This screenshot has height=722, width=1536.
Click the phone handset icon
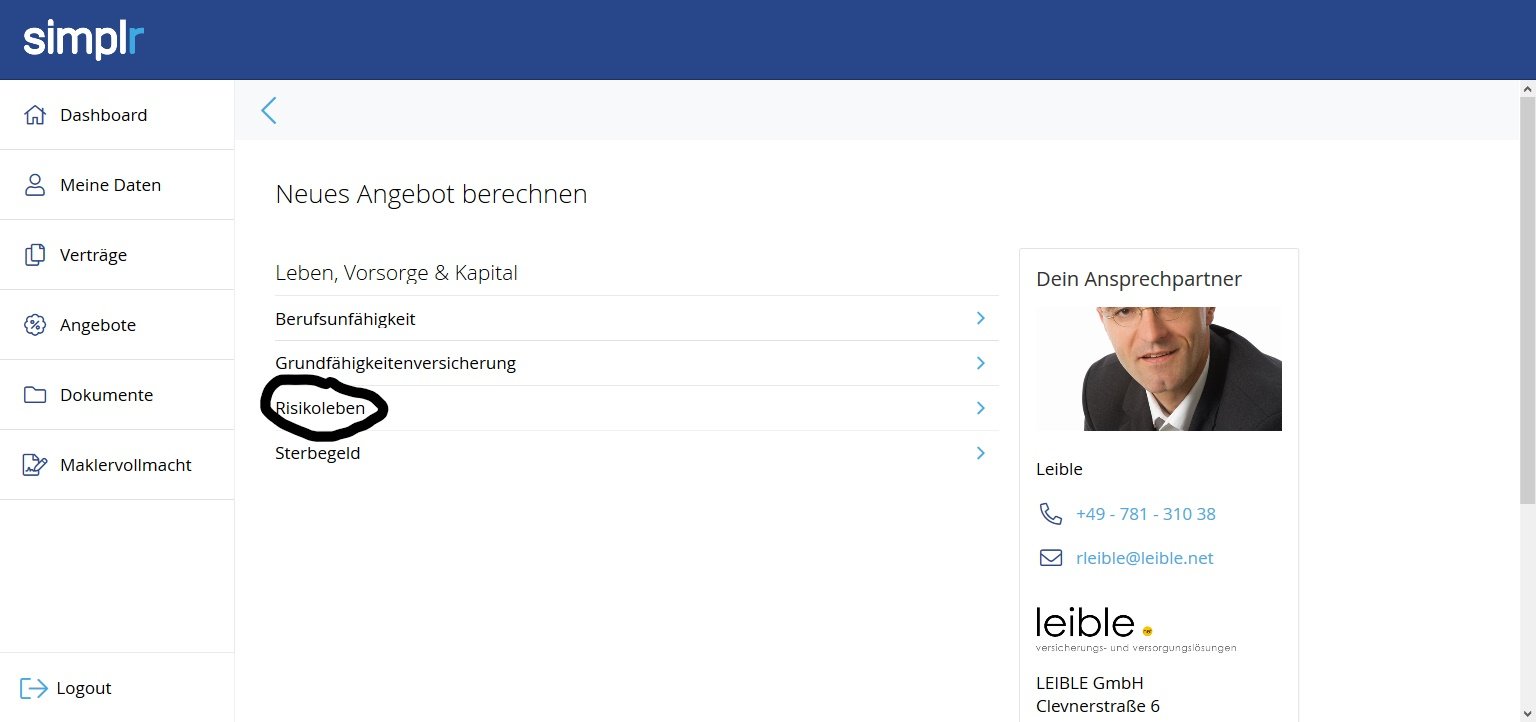(x=1050, y=514)
